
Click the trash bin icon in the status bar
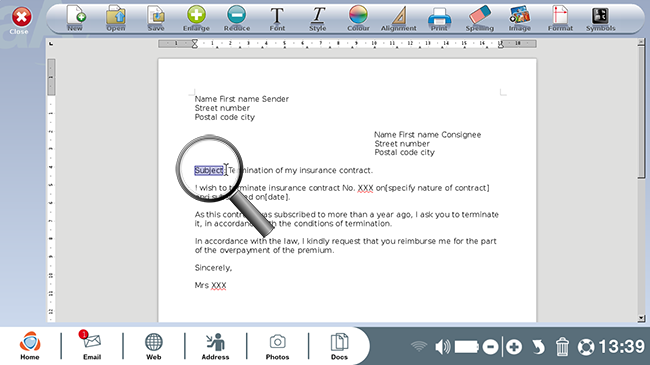pos(562,347)
